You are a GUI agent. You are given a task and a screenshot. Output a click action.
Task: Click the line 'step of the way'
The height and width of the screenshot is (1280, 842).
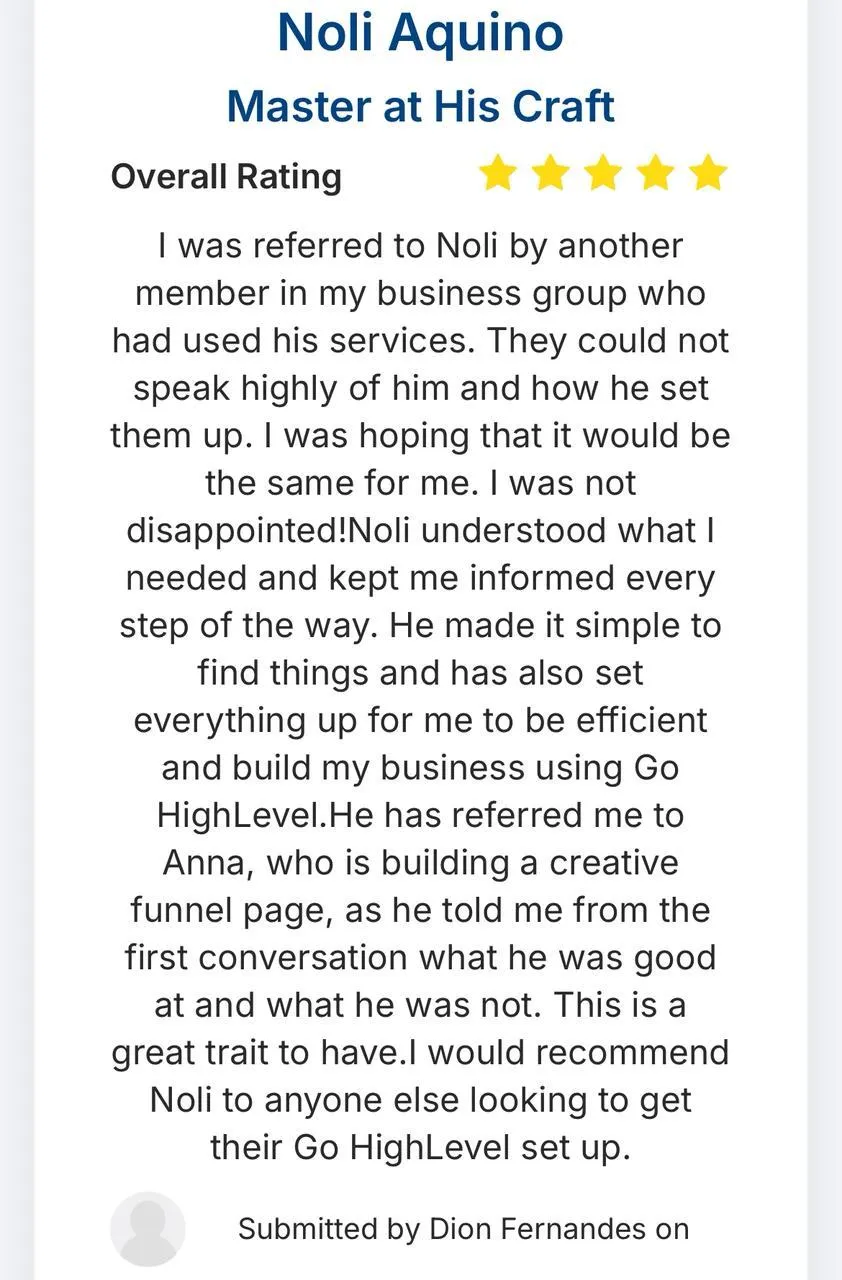pos(421,626)
